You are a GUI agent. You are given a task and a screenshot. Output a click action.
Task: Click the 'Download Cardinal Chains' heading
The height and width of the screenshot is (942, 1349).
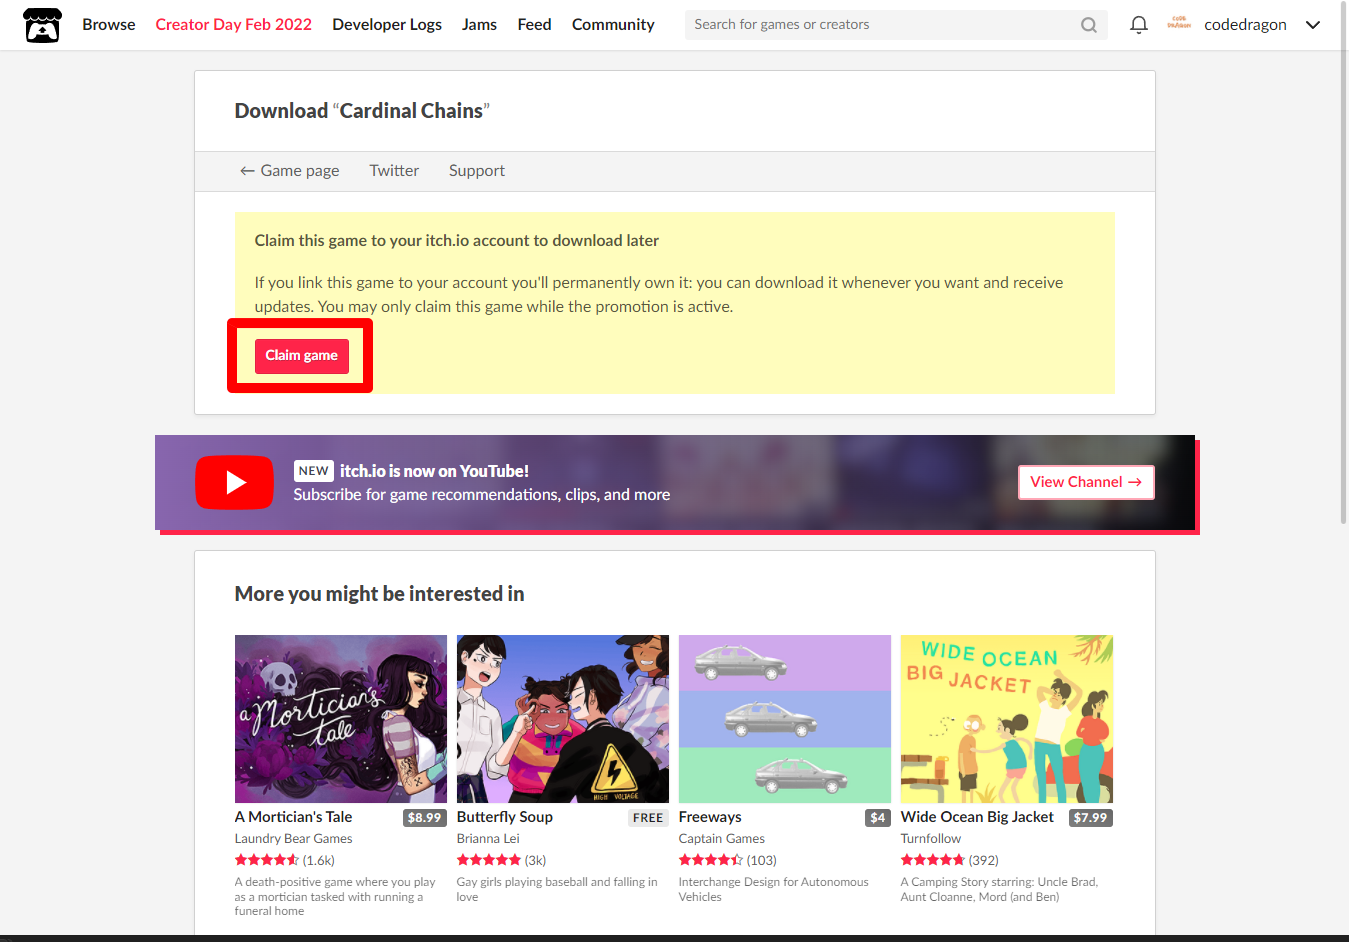(x=362, y=111)
